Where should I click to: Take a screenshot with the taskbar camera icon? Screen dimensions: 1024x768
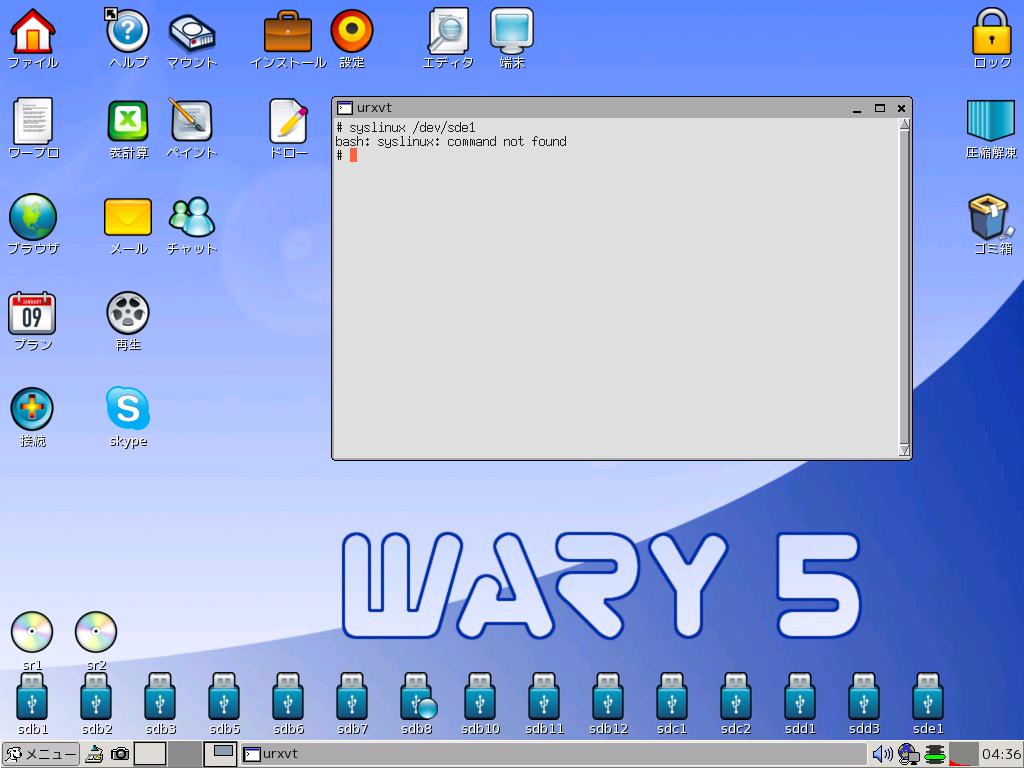coord(120,754)
